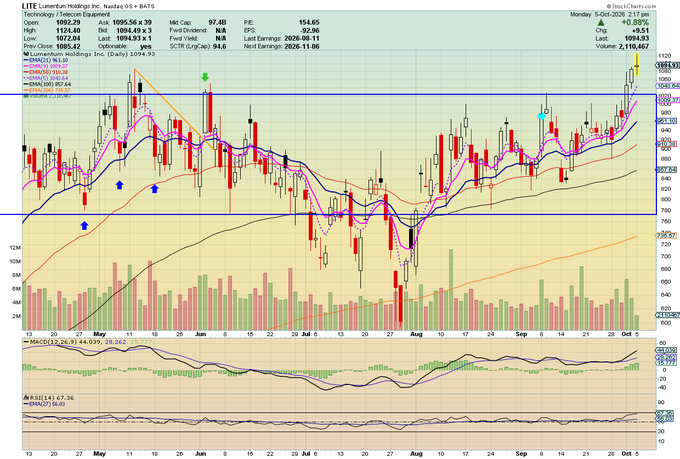
Task: Click the Optionable yes value
Action: click(x=146, y=46)
